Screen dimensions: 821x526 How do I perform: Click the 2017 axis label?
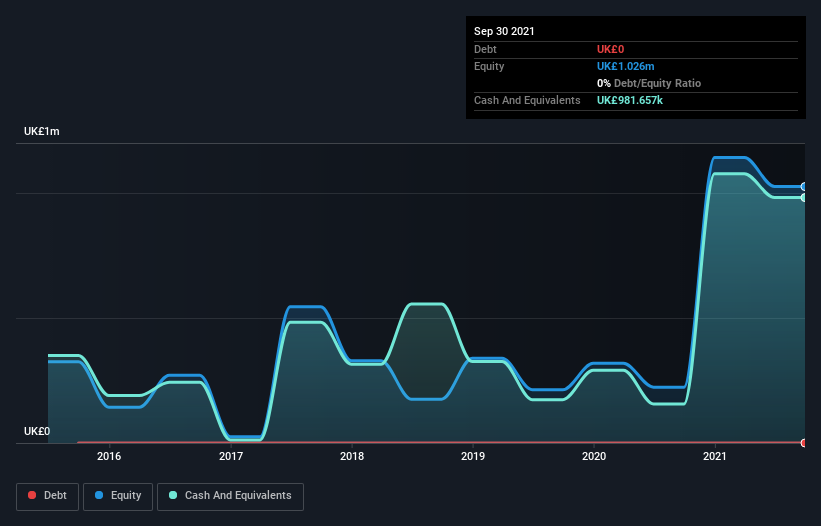click(x=231, y=456)
